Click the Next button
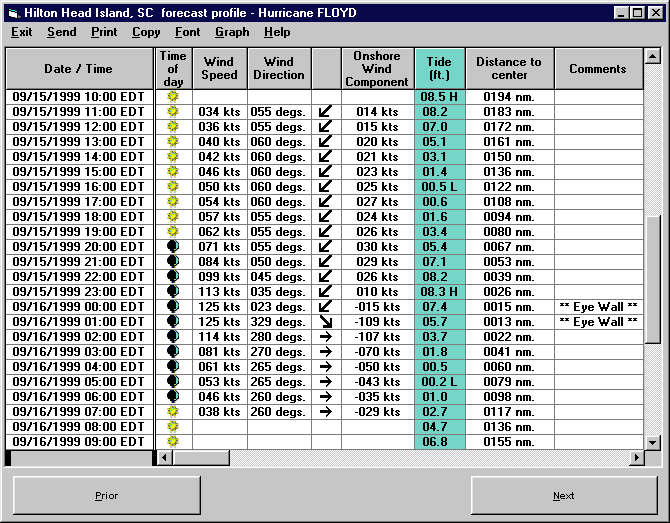Viewport: 670px width, 523px height. (x=564, y=496)
